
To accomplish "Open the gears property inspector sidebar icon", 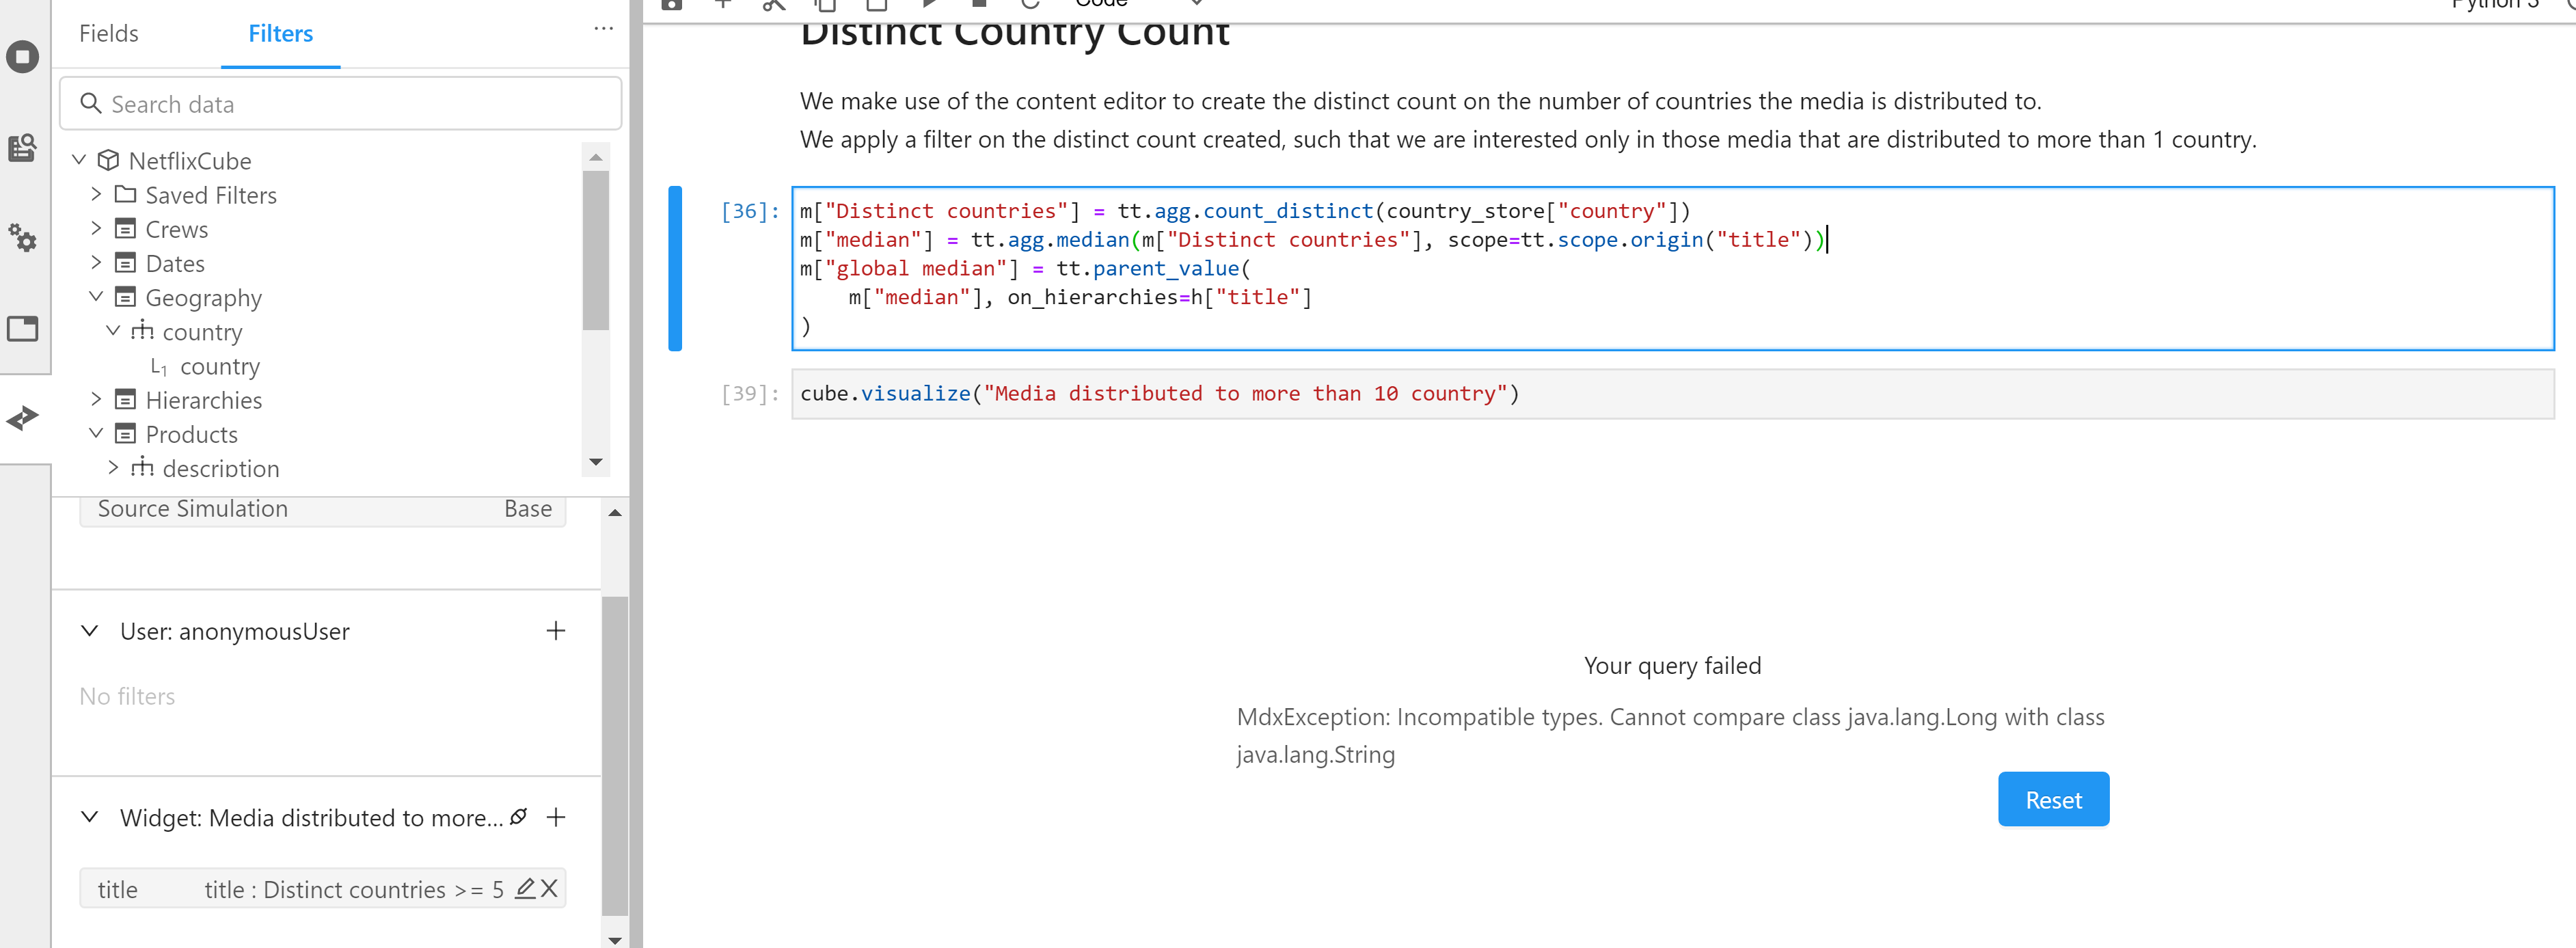I will tap(22, 237).
